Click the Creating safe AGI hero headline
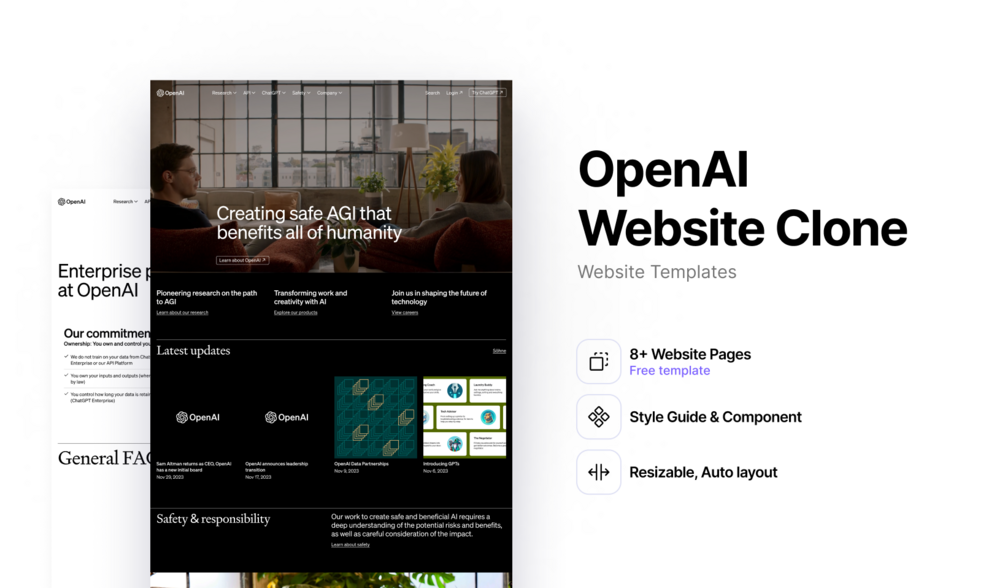Screen dimensions: 1005x588 pos(309,223)
